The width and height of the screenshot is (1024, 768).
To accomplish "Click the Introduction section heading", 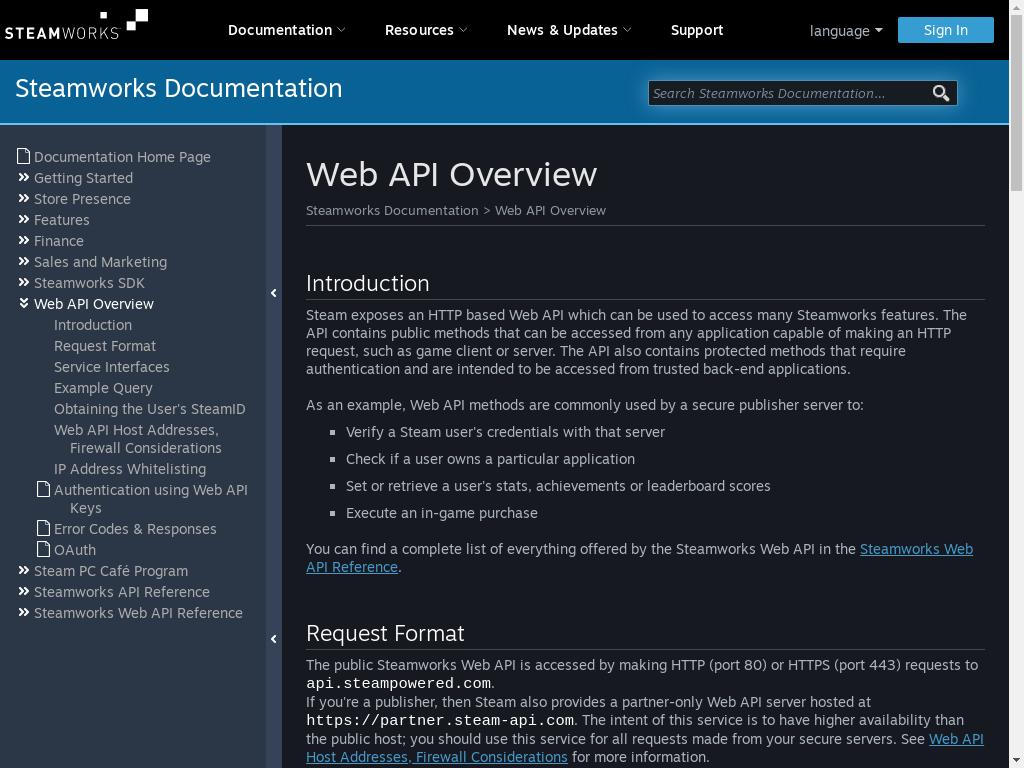I will click(x=368, y=283).
